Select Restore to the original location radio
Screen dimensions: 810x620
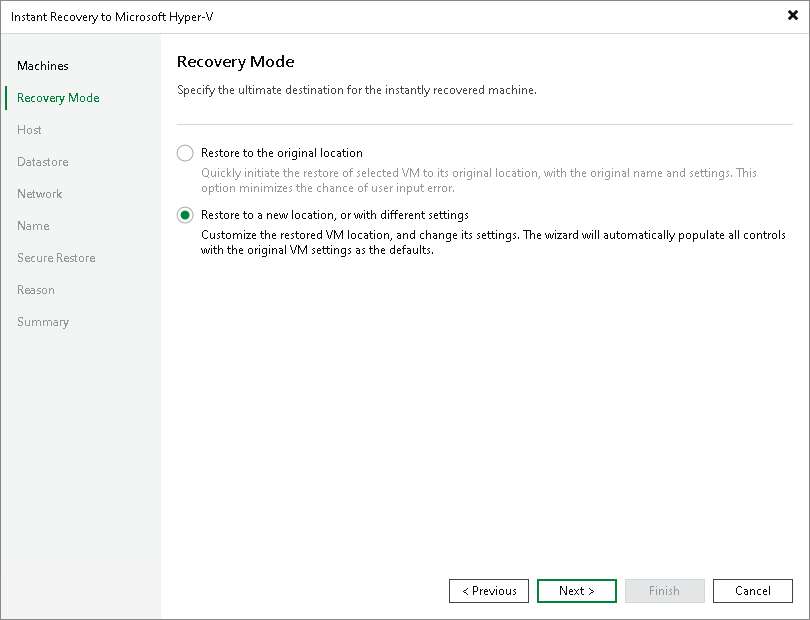[x=185, y=153]
